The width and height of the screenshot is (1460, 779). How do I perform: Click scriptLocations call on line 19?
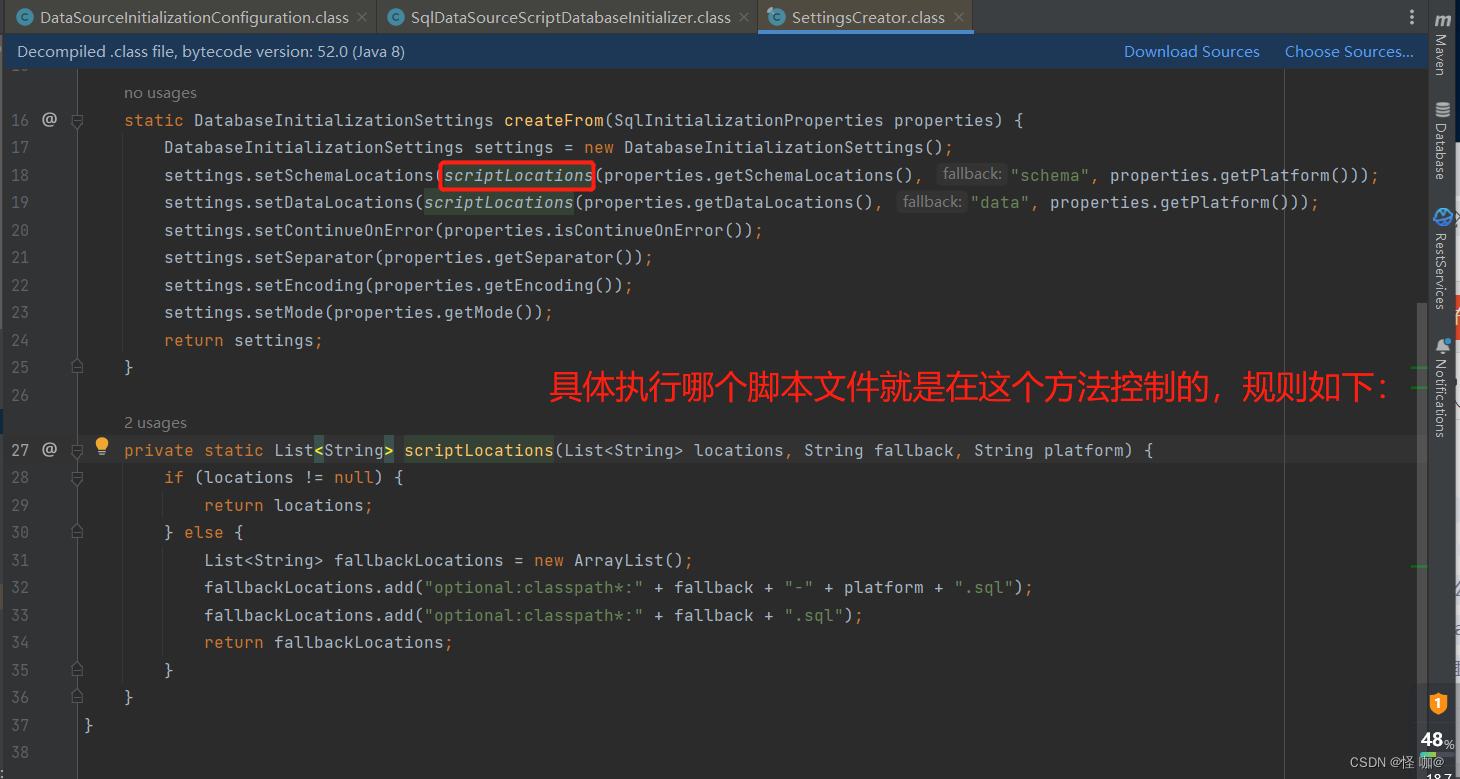pyautogui.click(x=498, y=203)
